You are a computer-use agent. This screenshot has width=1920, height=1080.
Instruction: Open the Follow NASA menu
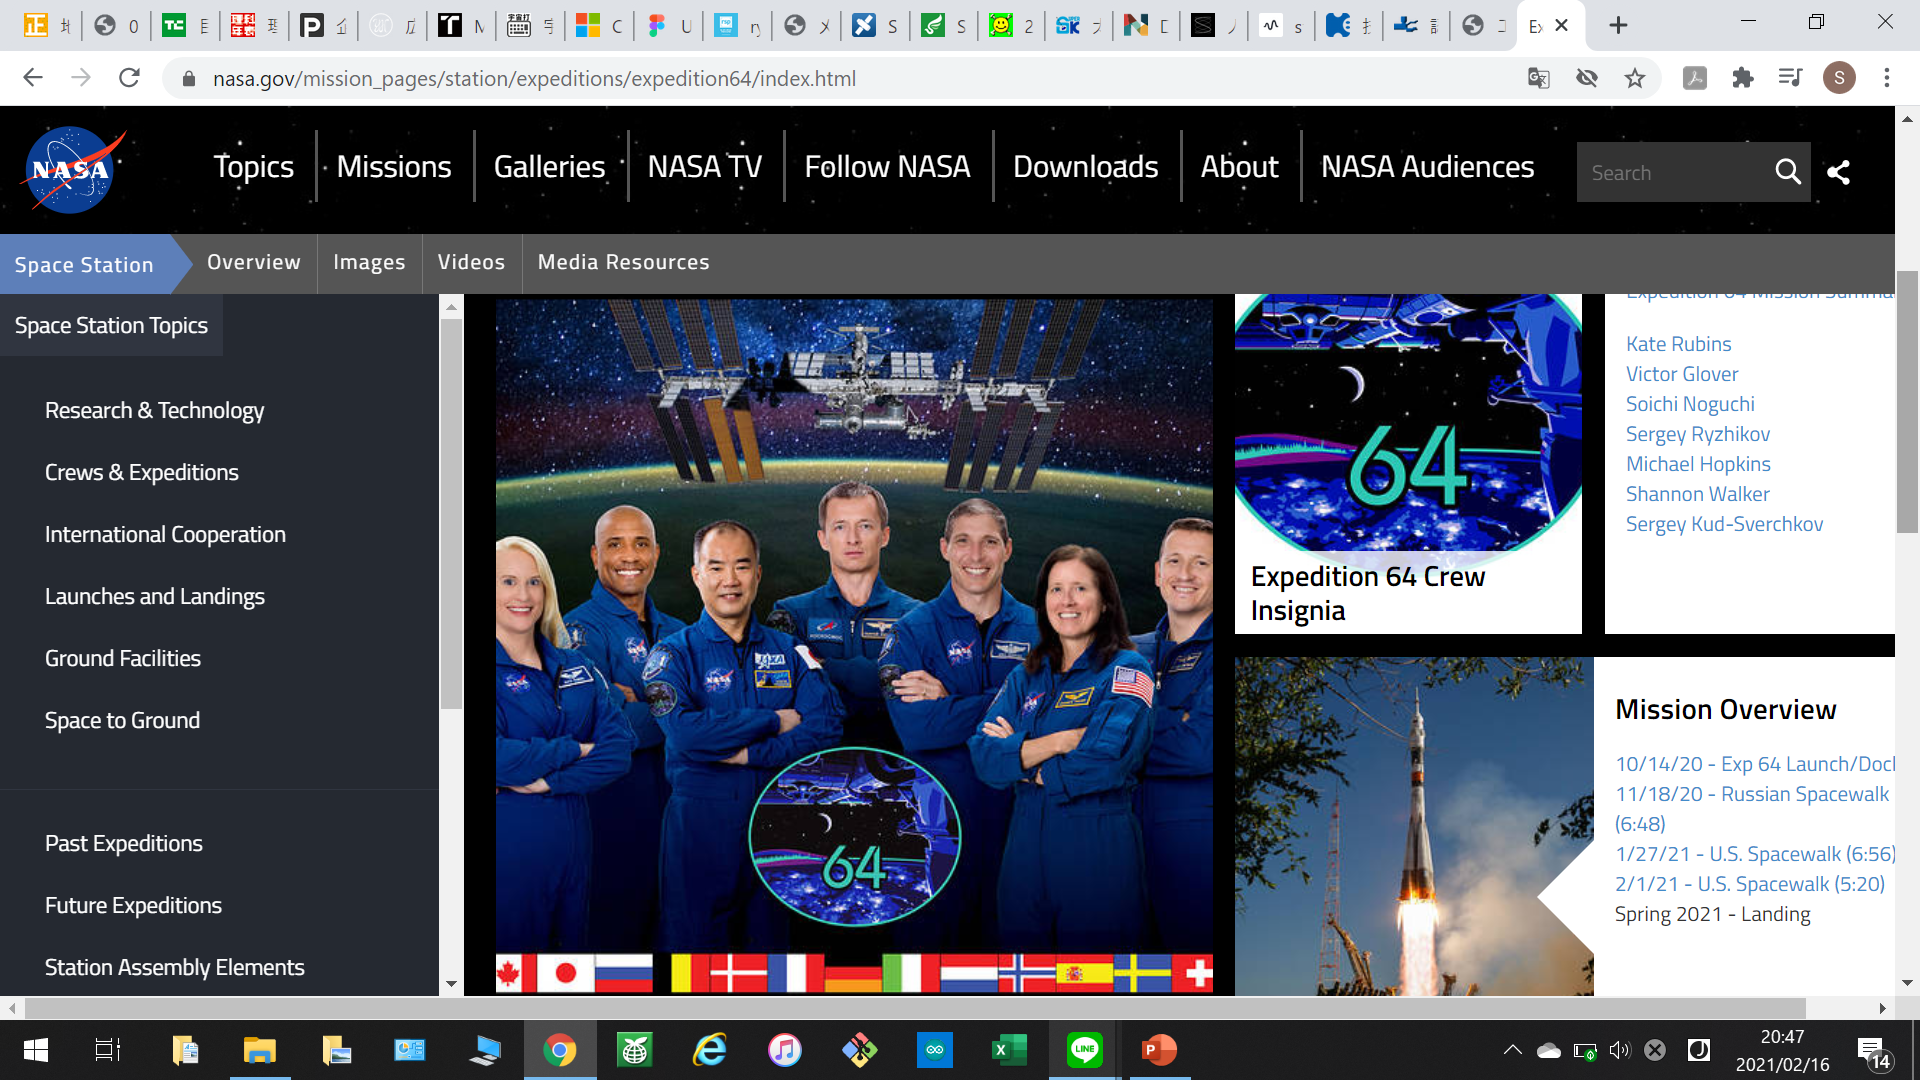click(x=888, y=166)
